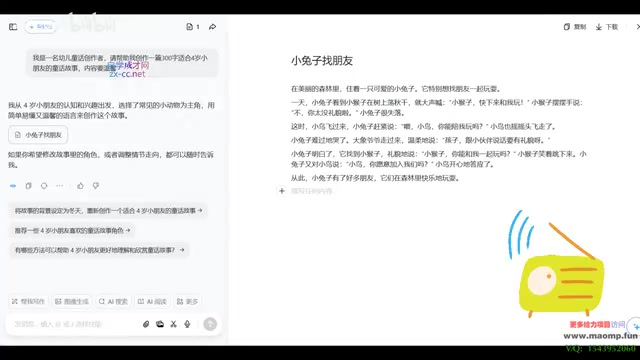Select suggestion about helping kids understand stories
This screenshot has height=360, width=640.
pyautogui.click(x=99, y=250)
